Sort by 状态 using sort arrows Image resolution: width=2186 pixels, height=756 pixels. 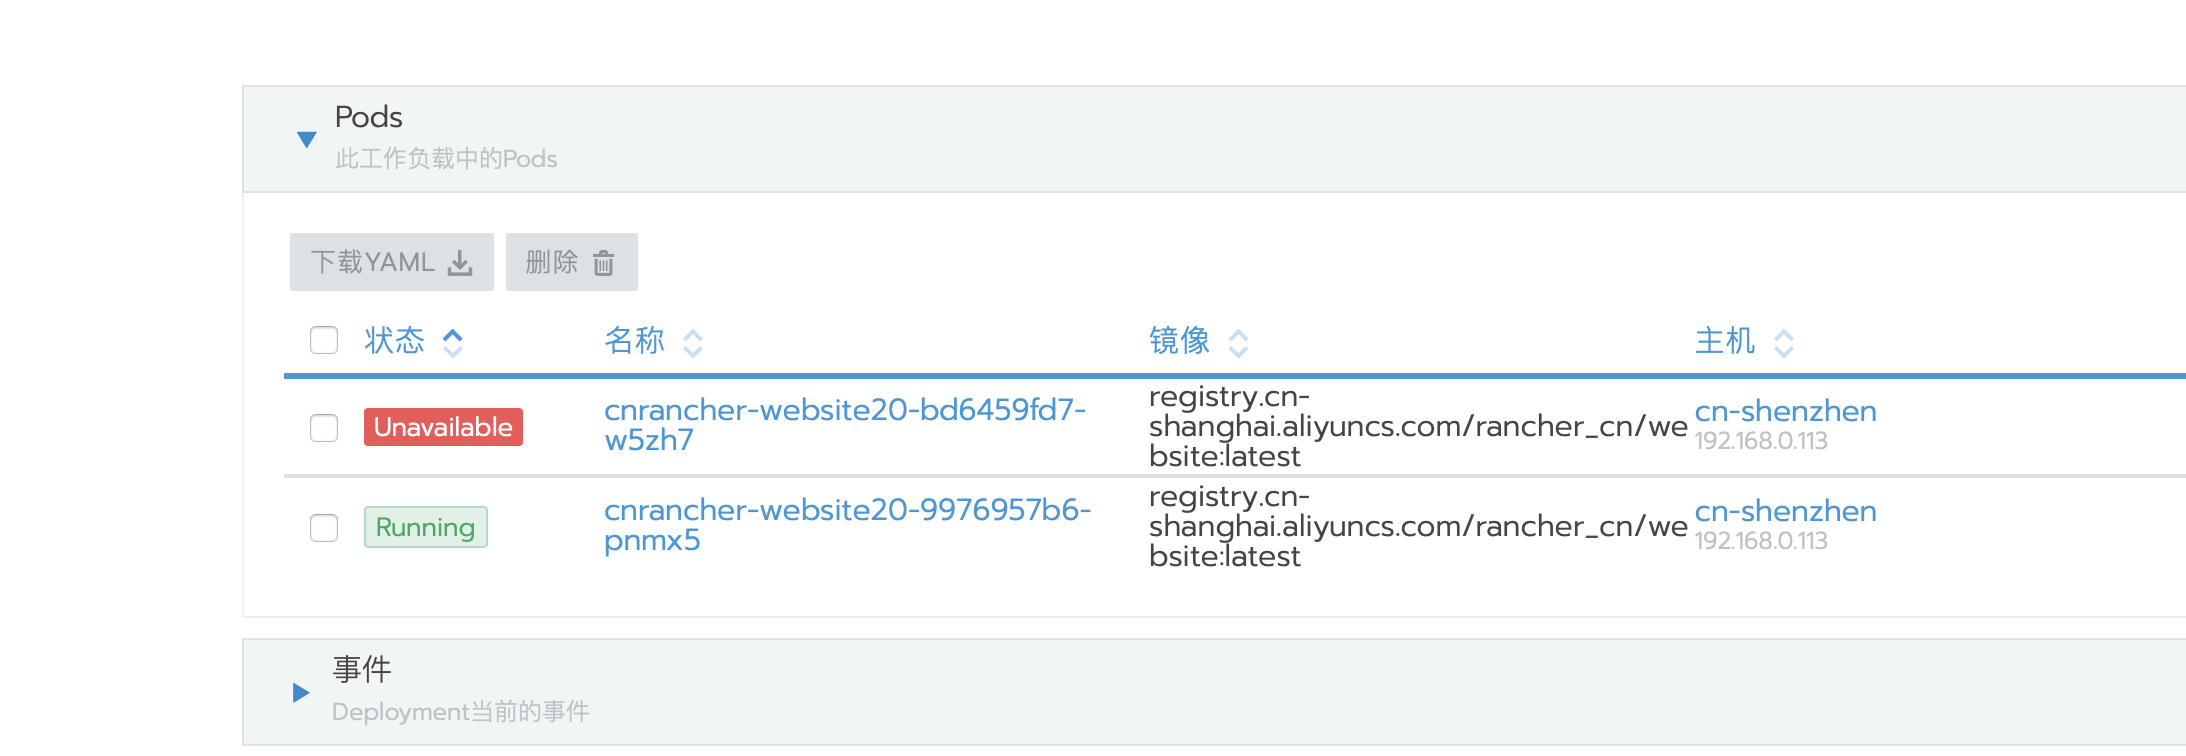pos(453,342)
